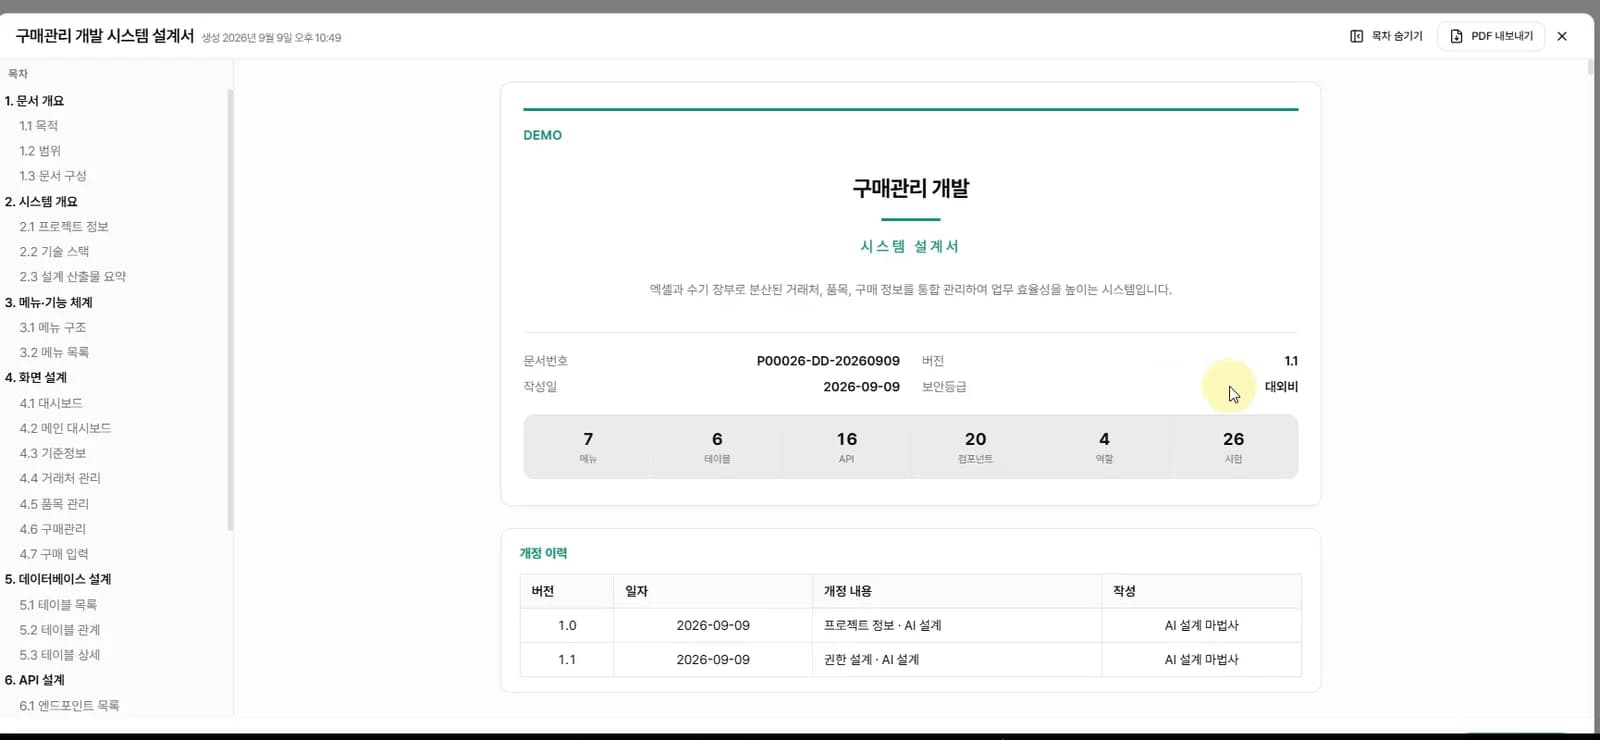Close the system design document viewer
This screenshot has height=740, width=1600.
click(1562, 36)
